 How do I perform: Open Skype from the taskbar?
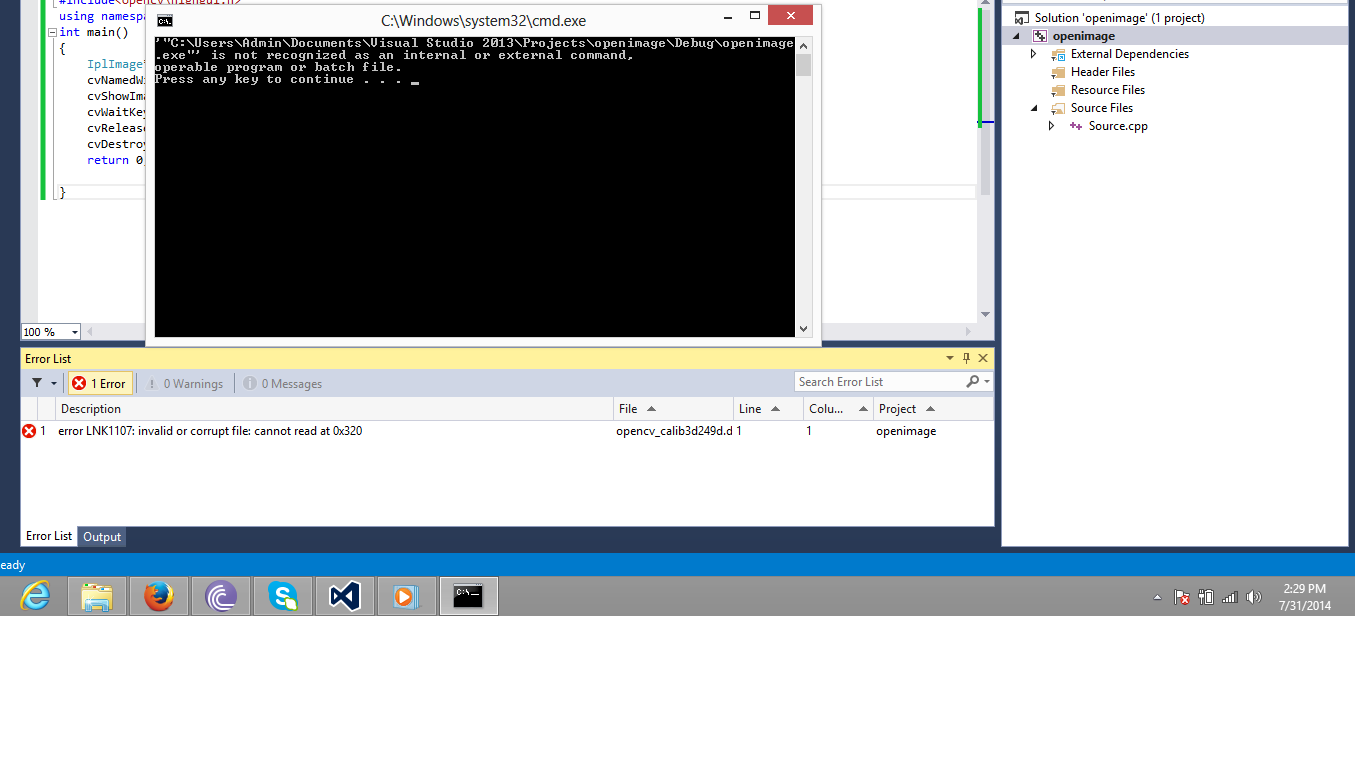click(x=283, y=596)
